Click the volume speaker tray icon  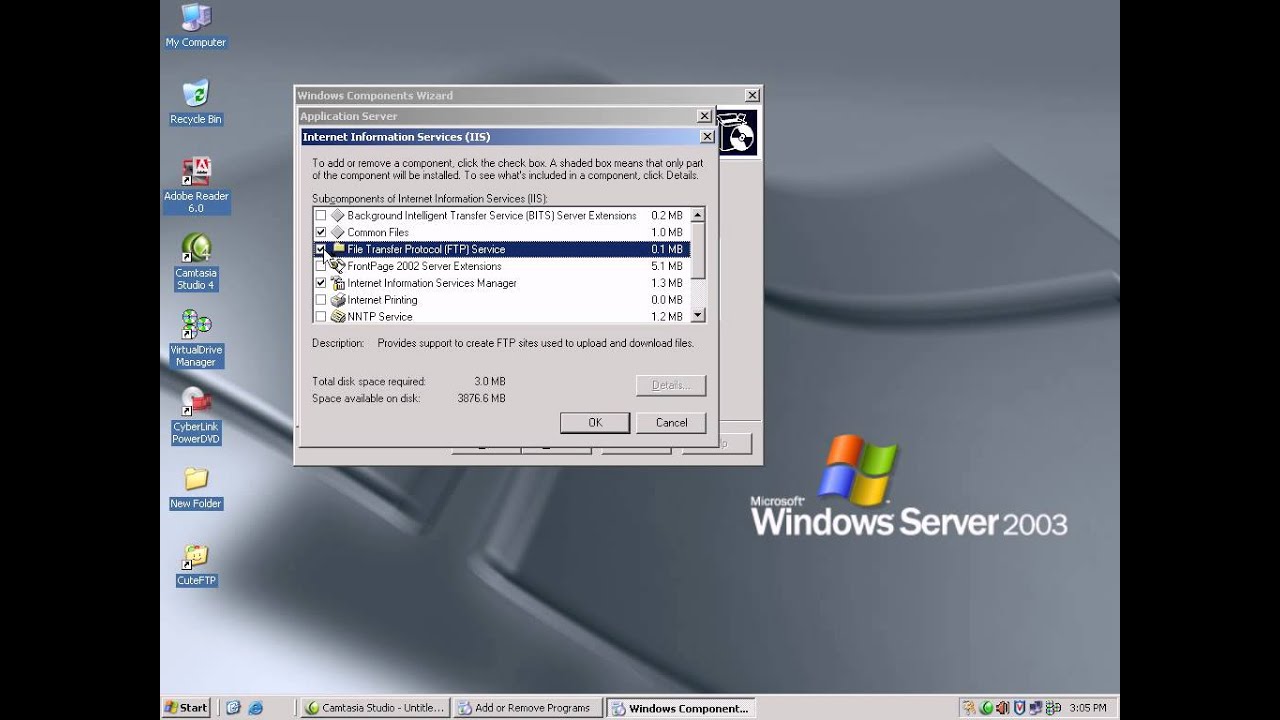click(1003, 708)
